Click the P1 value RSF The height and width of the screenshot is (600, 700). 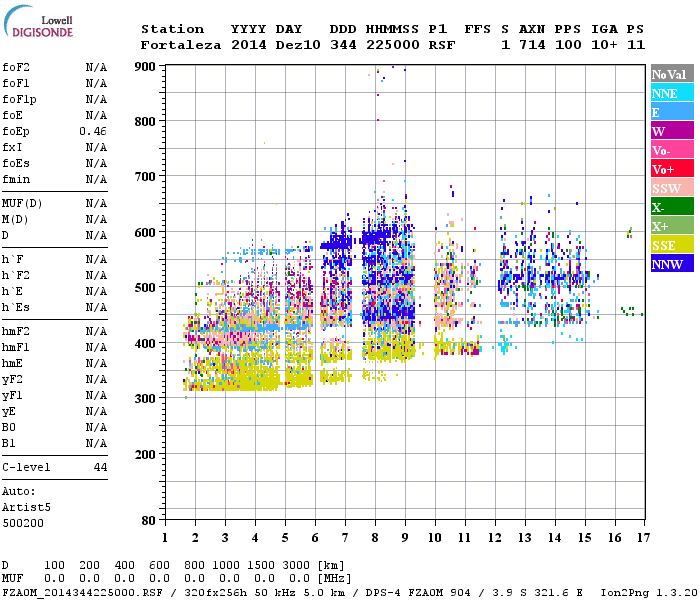[442, 45]
